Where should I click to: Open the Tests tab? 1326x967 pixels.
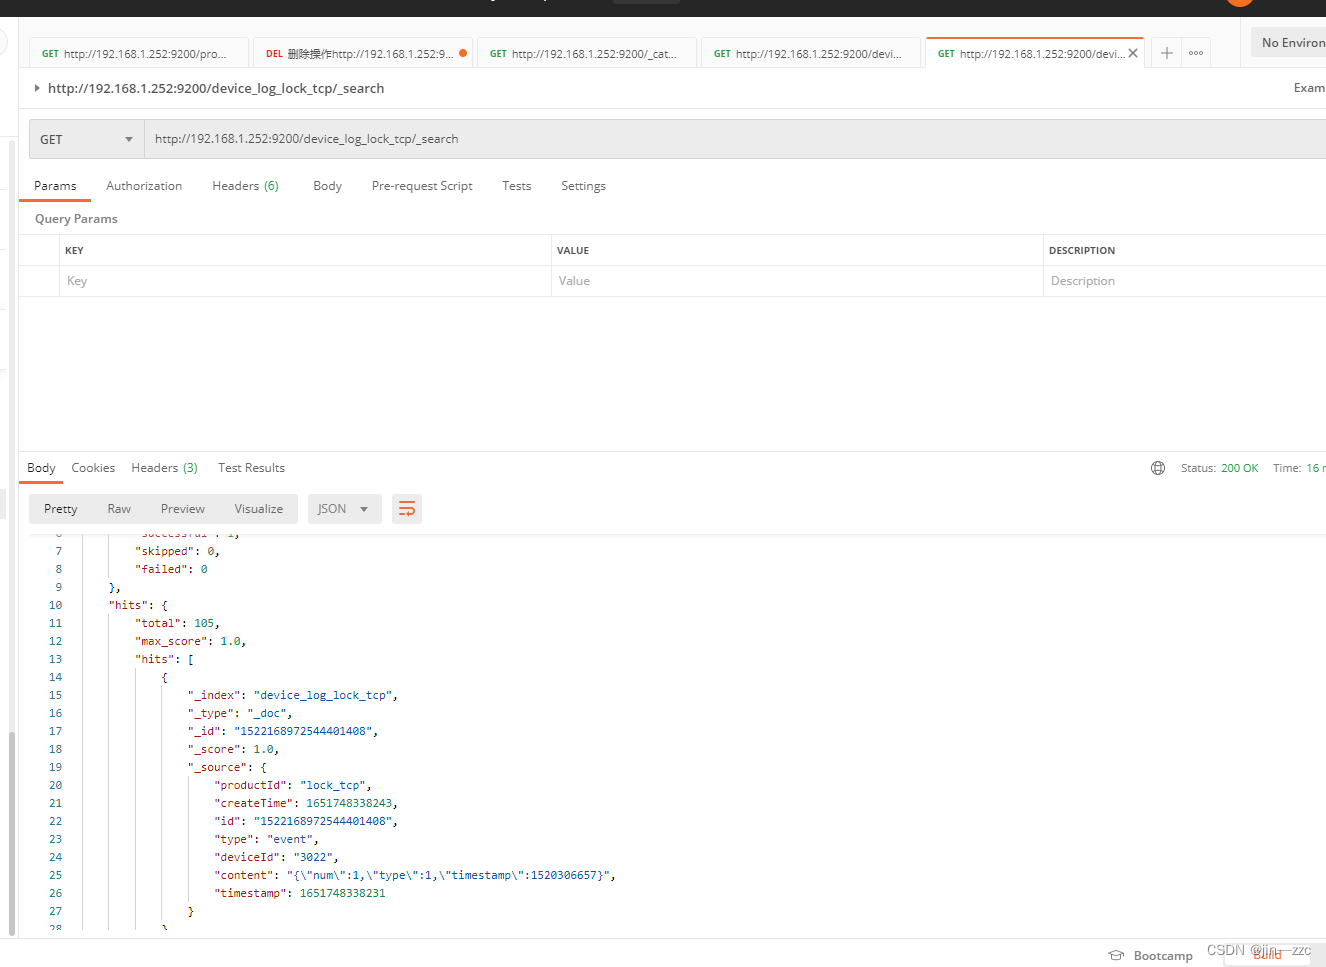point(517,186)
